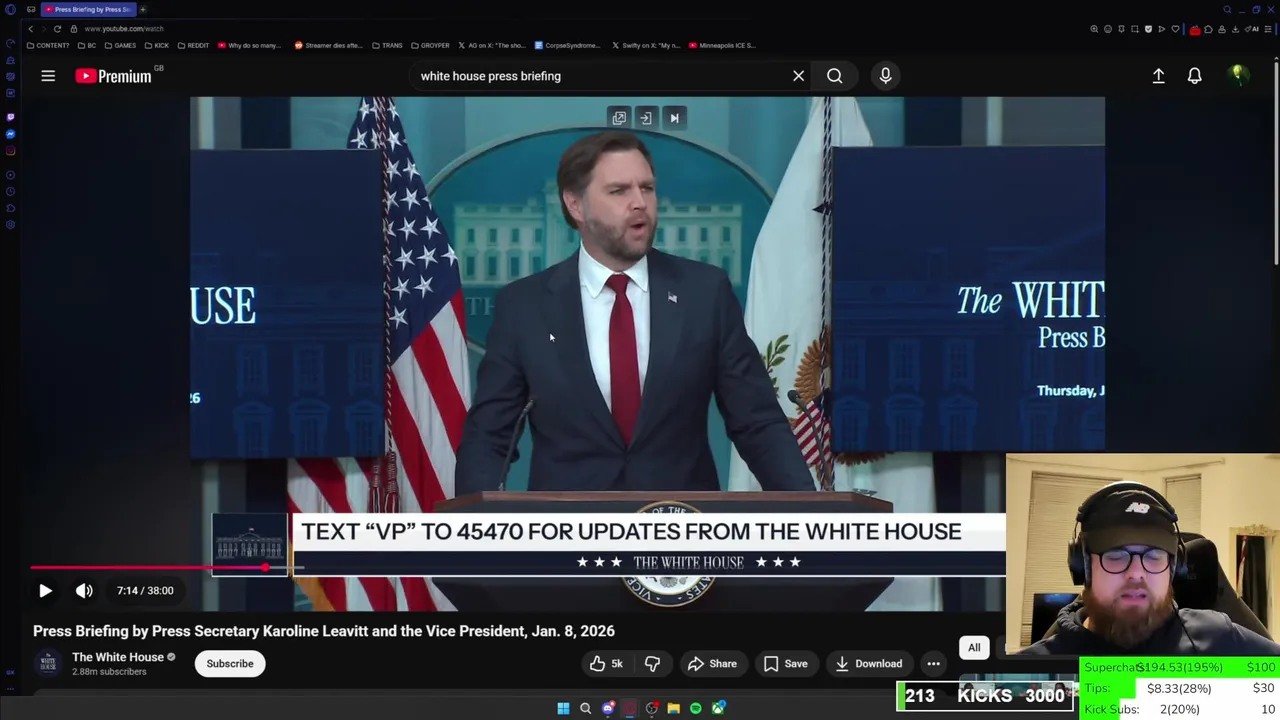This screenshot has height=720, width=1280.
Task: Open Instagram in the browser sidebar
Action: 10,151
